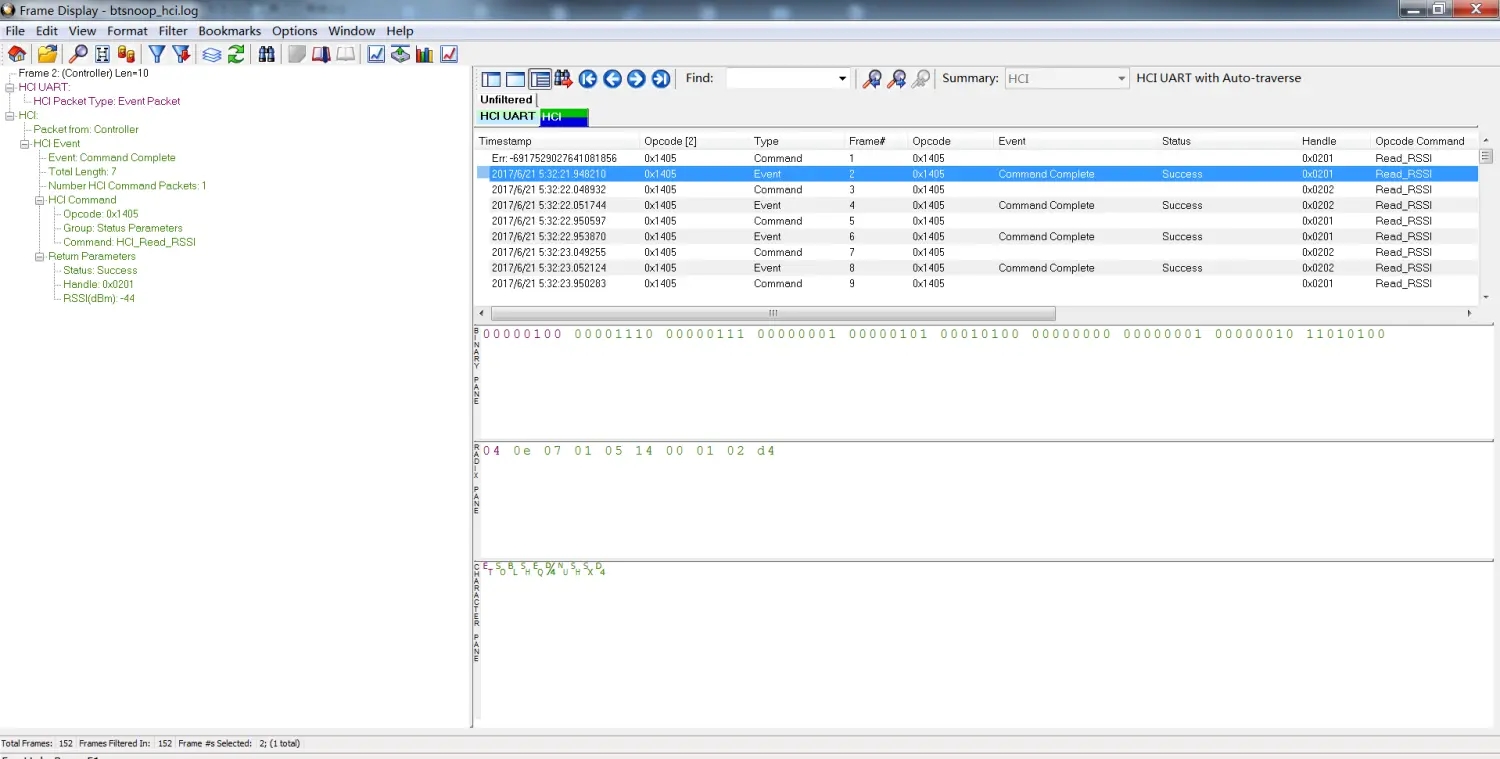Click the first pane layout icon beside Unfiltered
1500x759 pixels.
(491, 79)
